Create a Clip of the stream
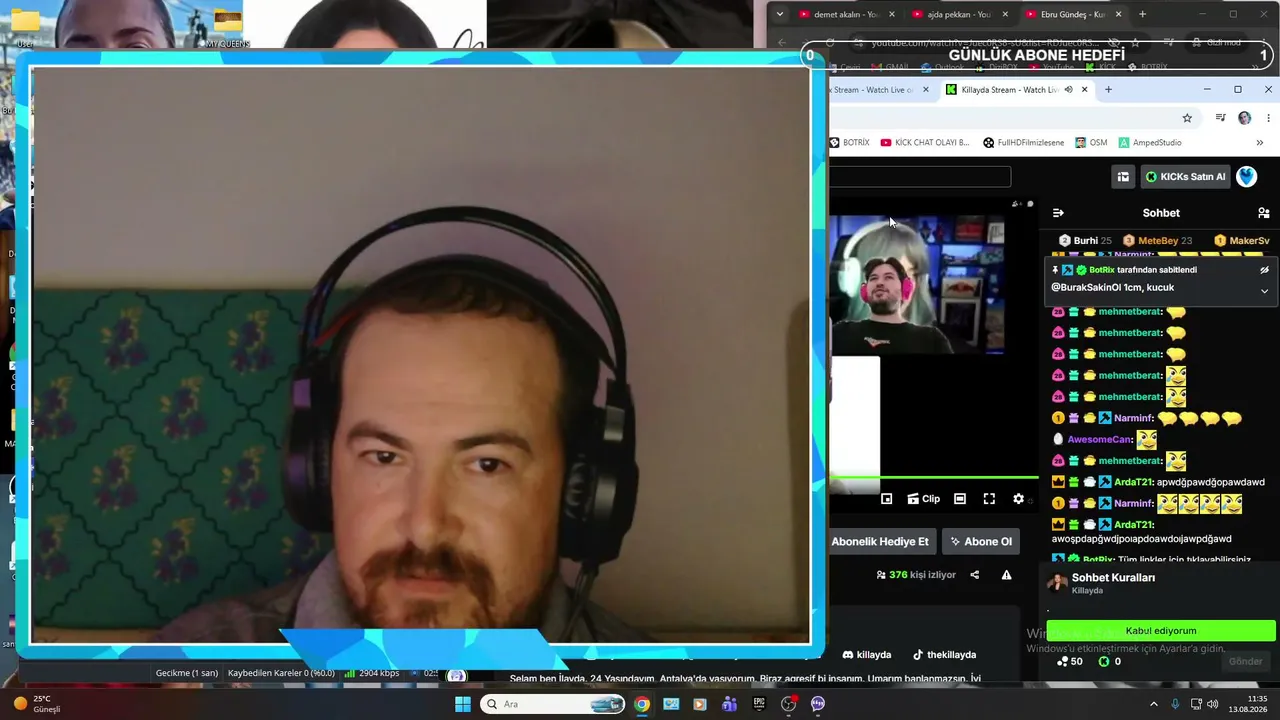The image size is (1280, 720). (x=924, y=499)
